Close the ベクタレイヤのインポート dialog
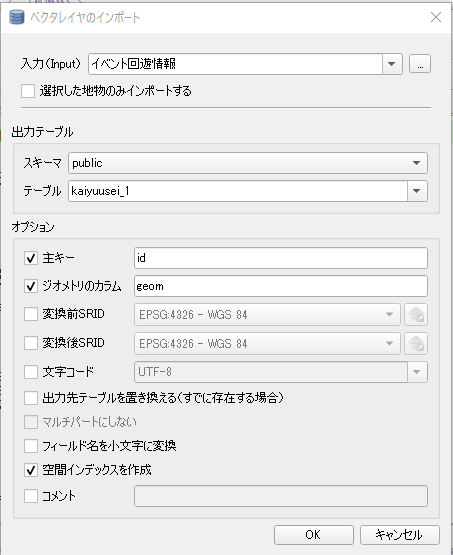 click(x=436, y=17)
